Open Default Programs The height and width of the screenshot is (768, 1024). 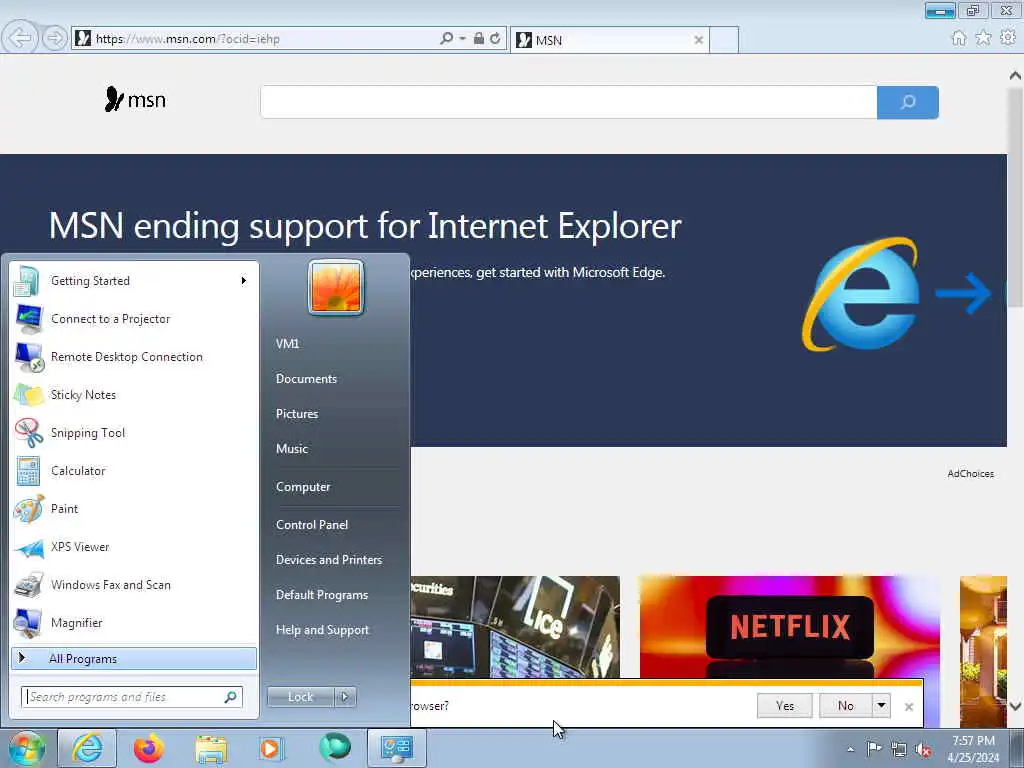322,595
